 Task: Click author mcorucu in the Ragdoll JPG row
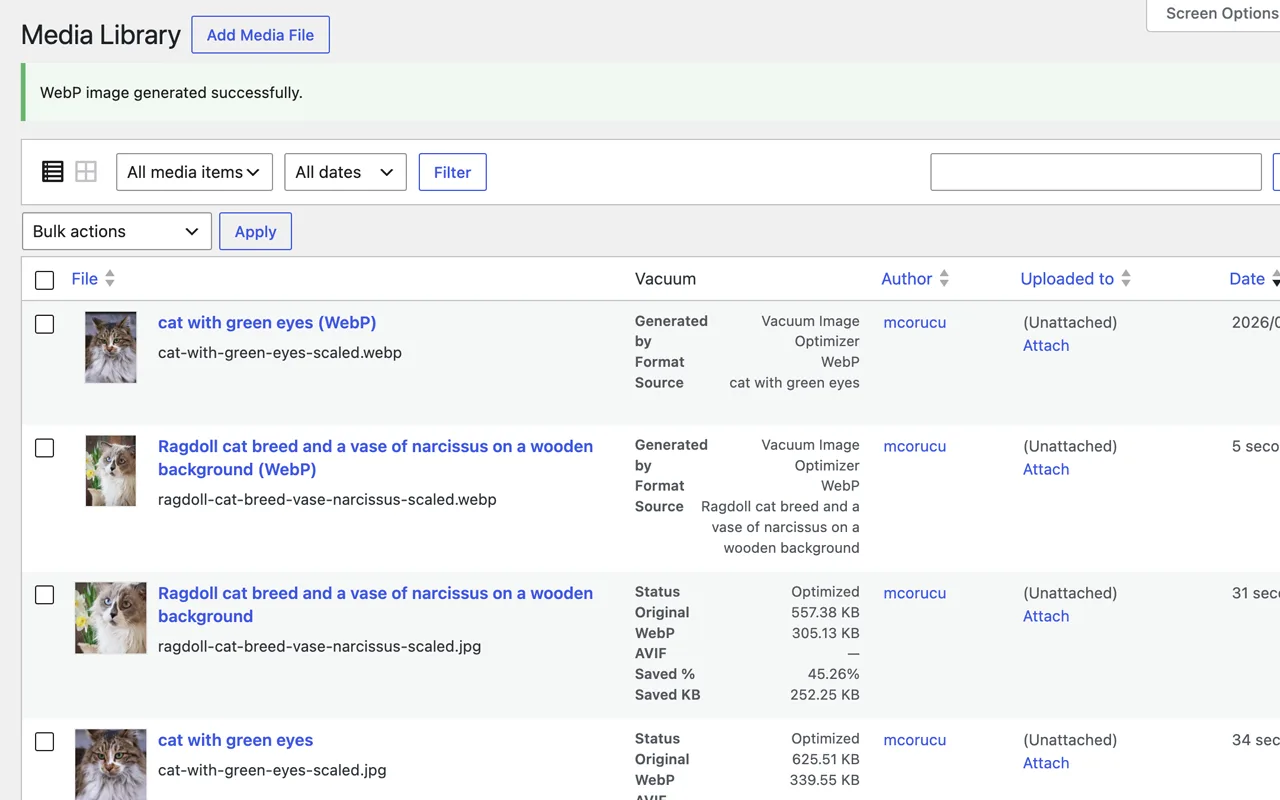914,593
